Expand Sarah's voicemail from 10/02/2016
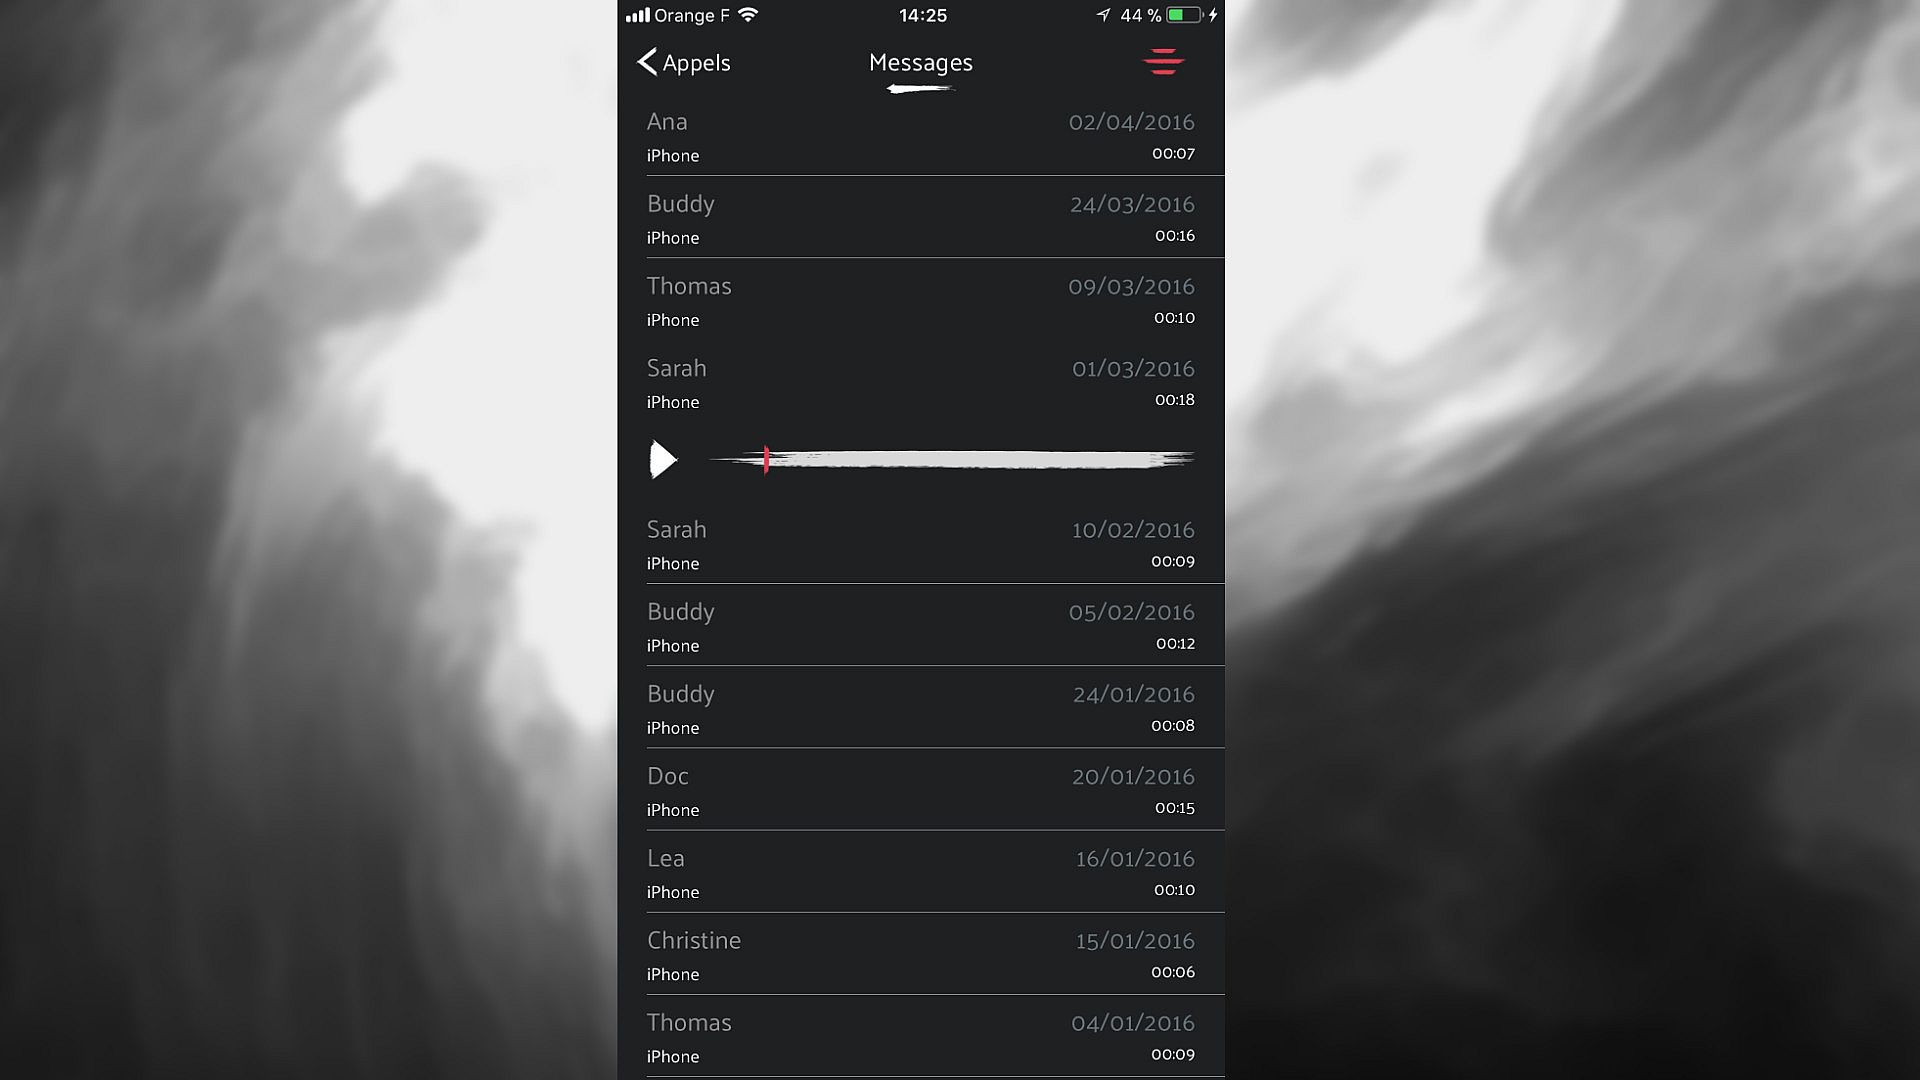This screenshot has height=1080, width=1920. coord(921,544)
